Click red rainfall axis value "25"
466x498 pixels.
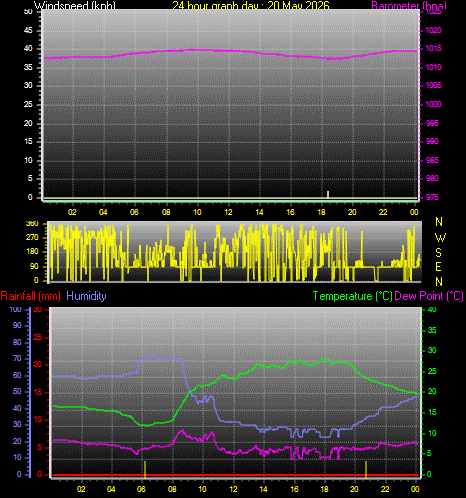point(38,337)
